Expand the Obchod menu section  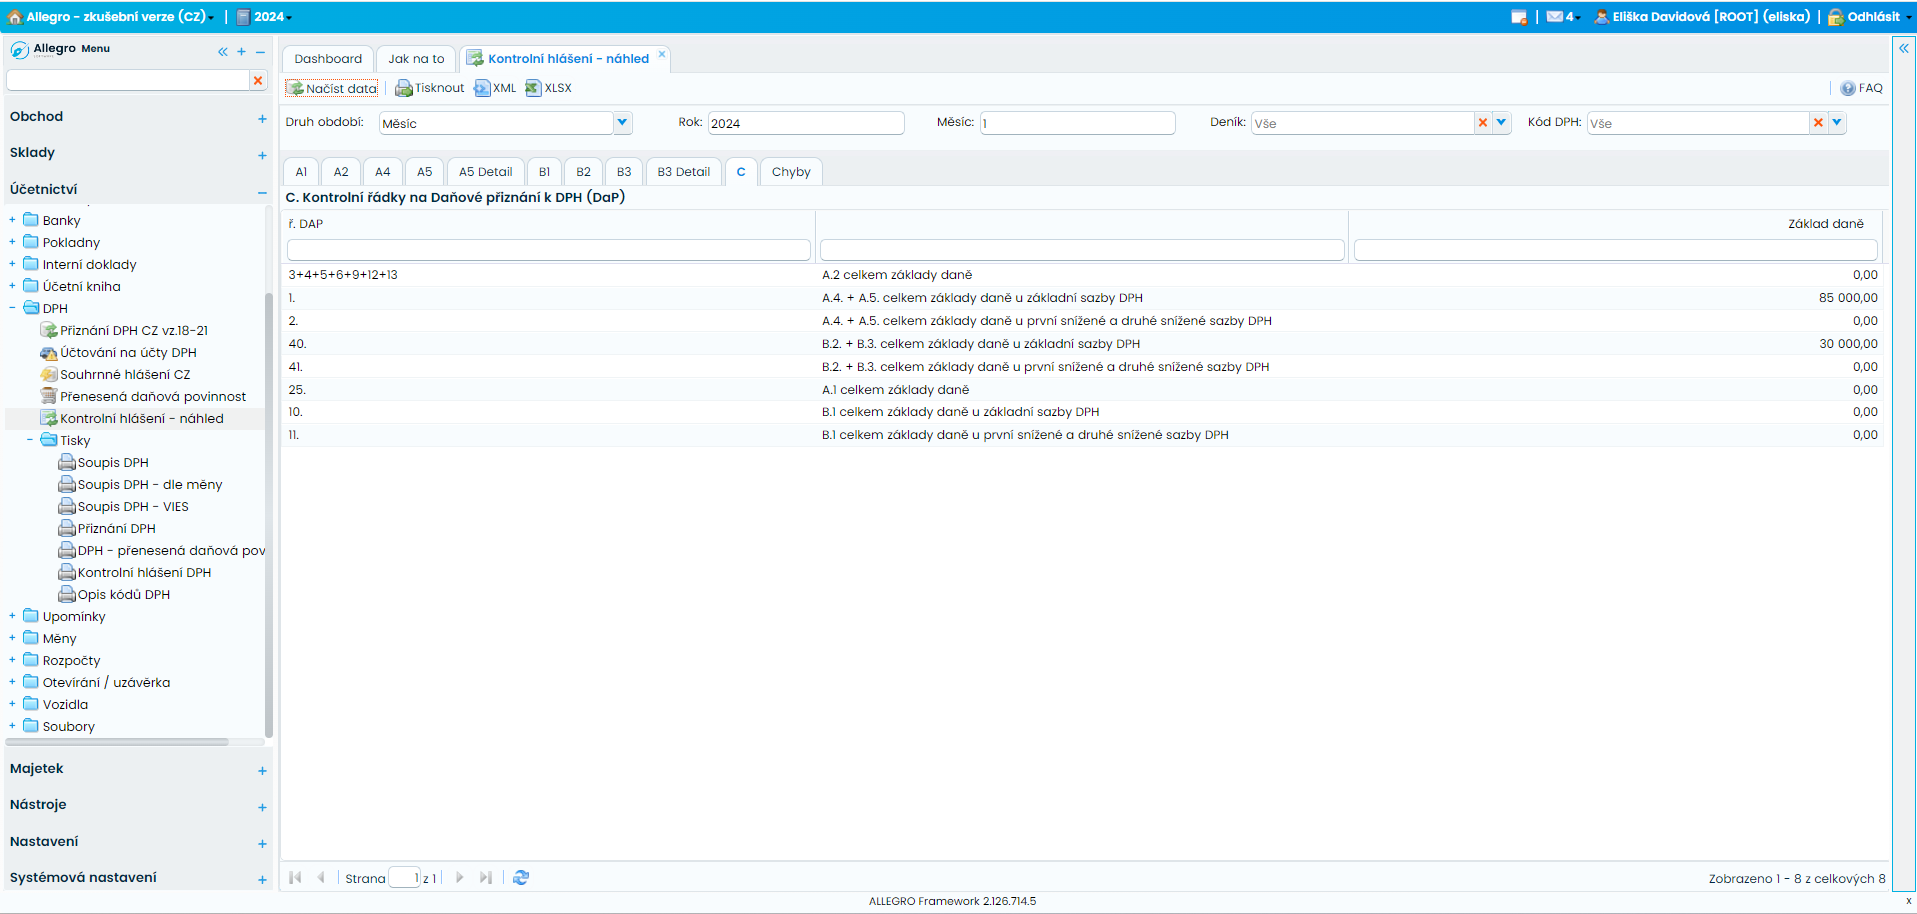262,118
